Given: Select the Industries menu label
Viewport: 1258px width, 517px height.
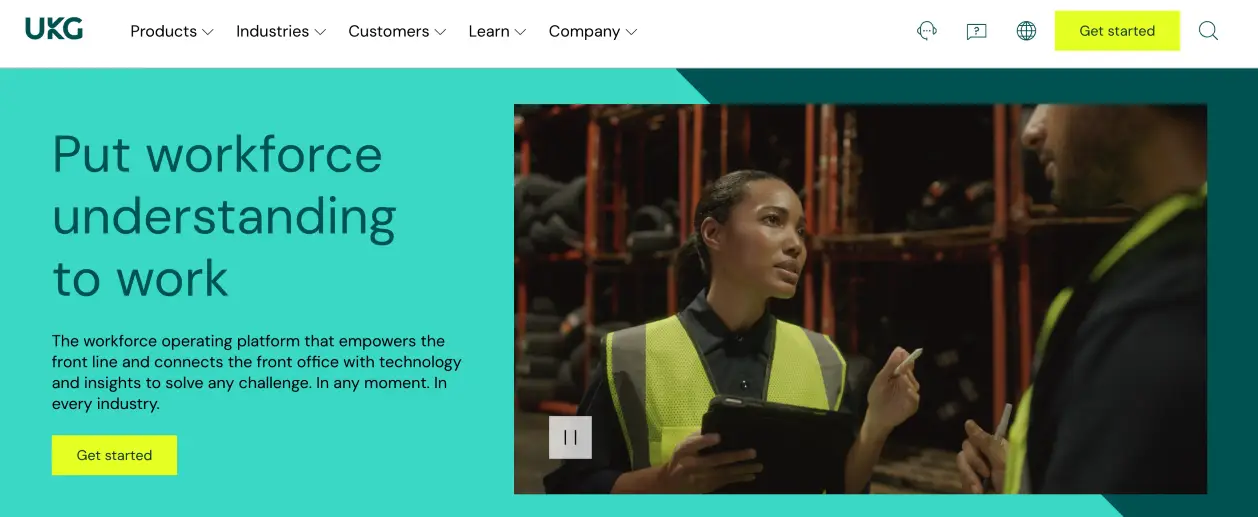Looking at the screenshot, I should [x=272, y=31].
